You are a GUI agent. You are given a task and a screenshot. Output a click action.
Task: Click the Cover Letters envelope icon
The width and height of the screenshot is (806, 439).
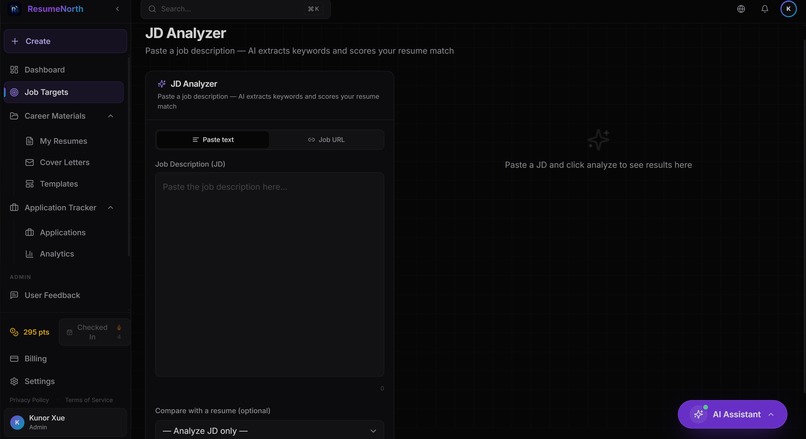point(29,162)
